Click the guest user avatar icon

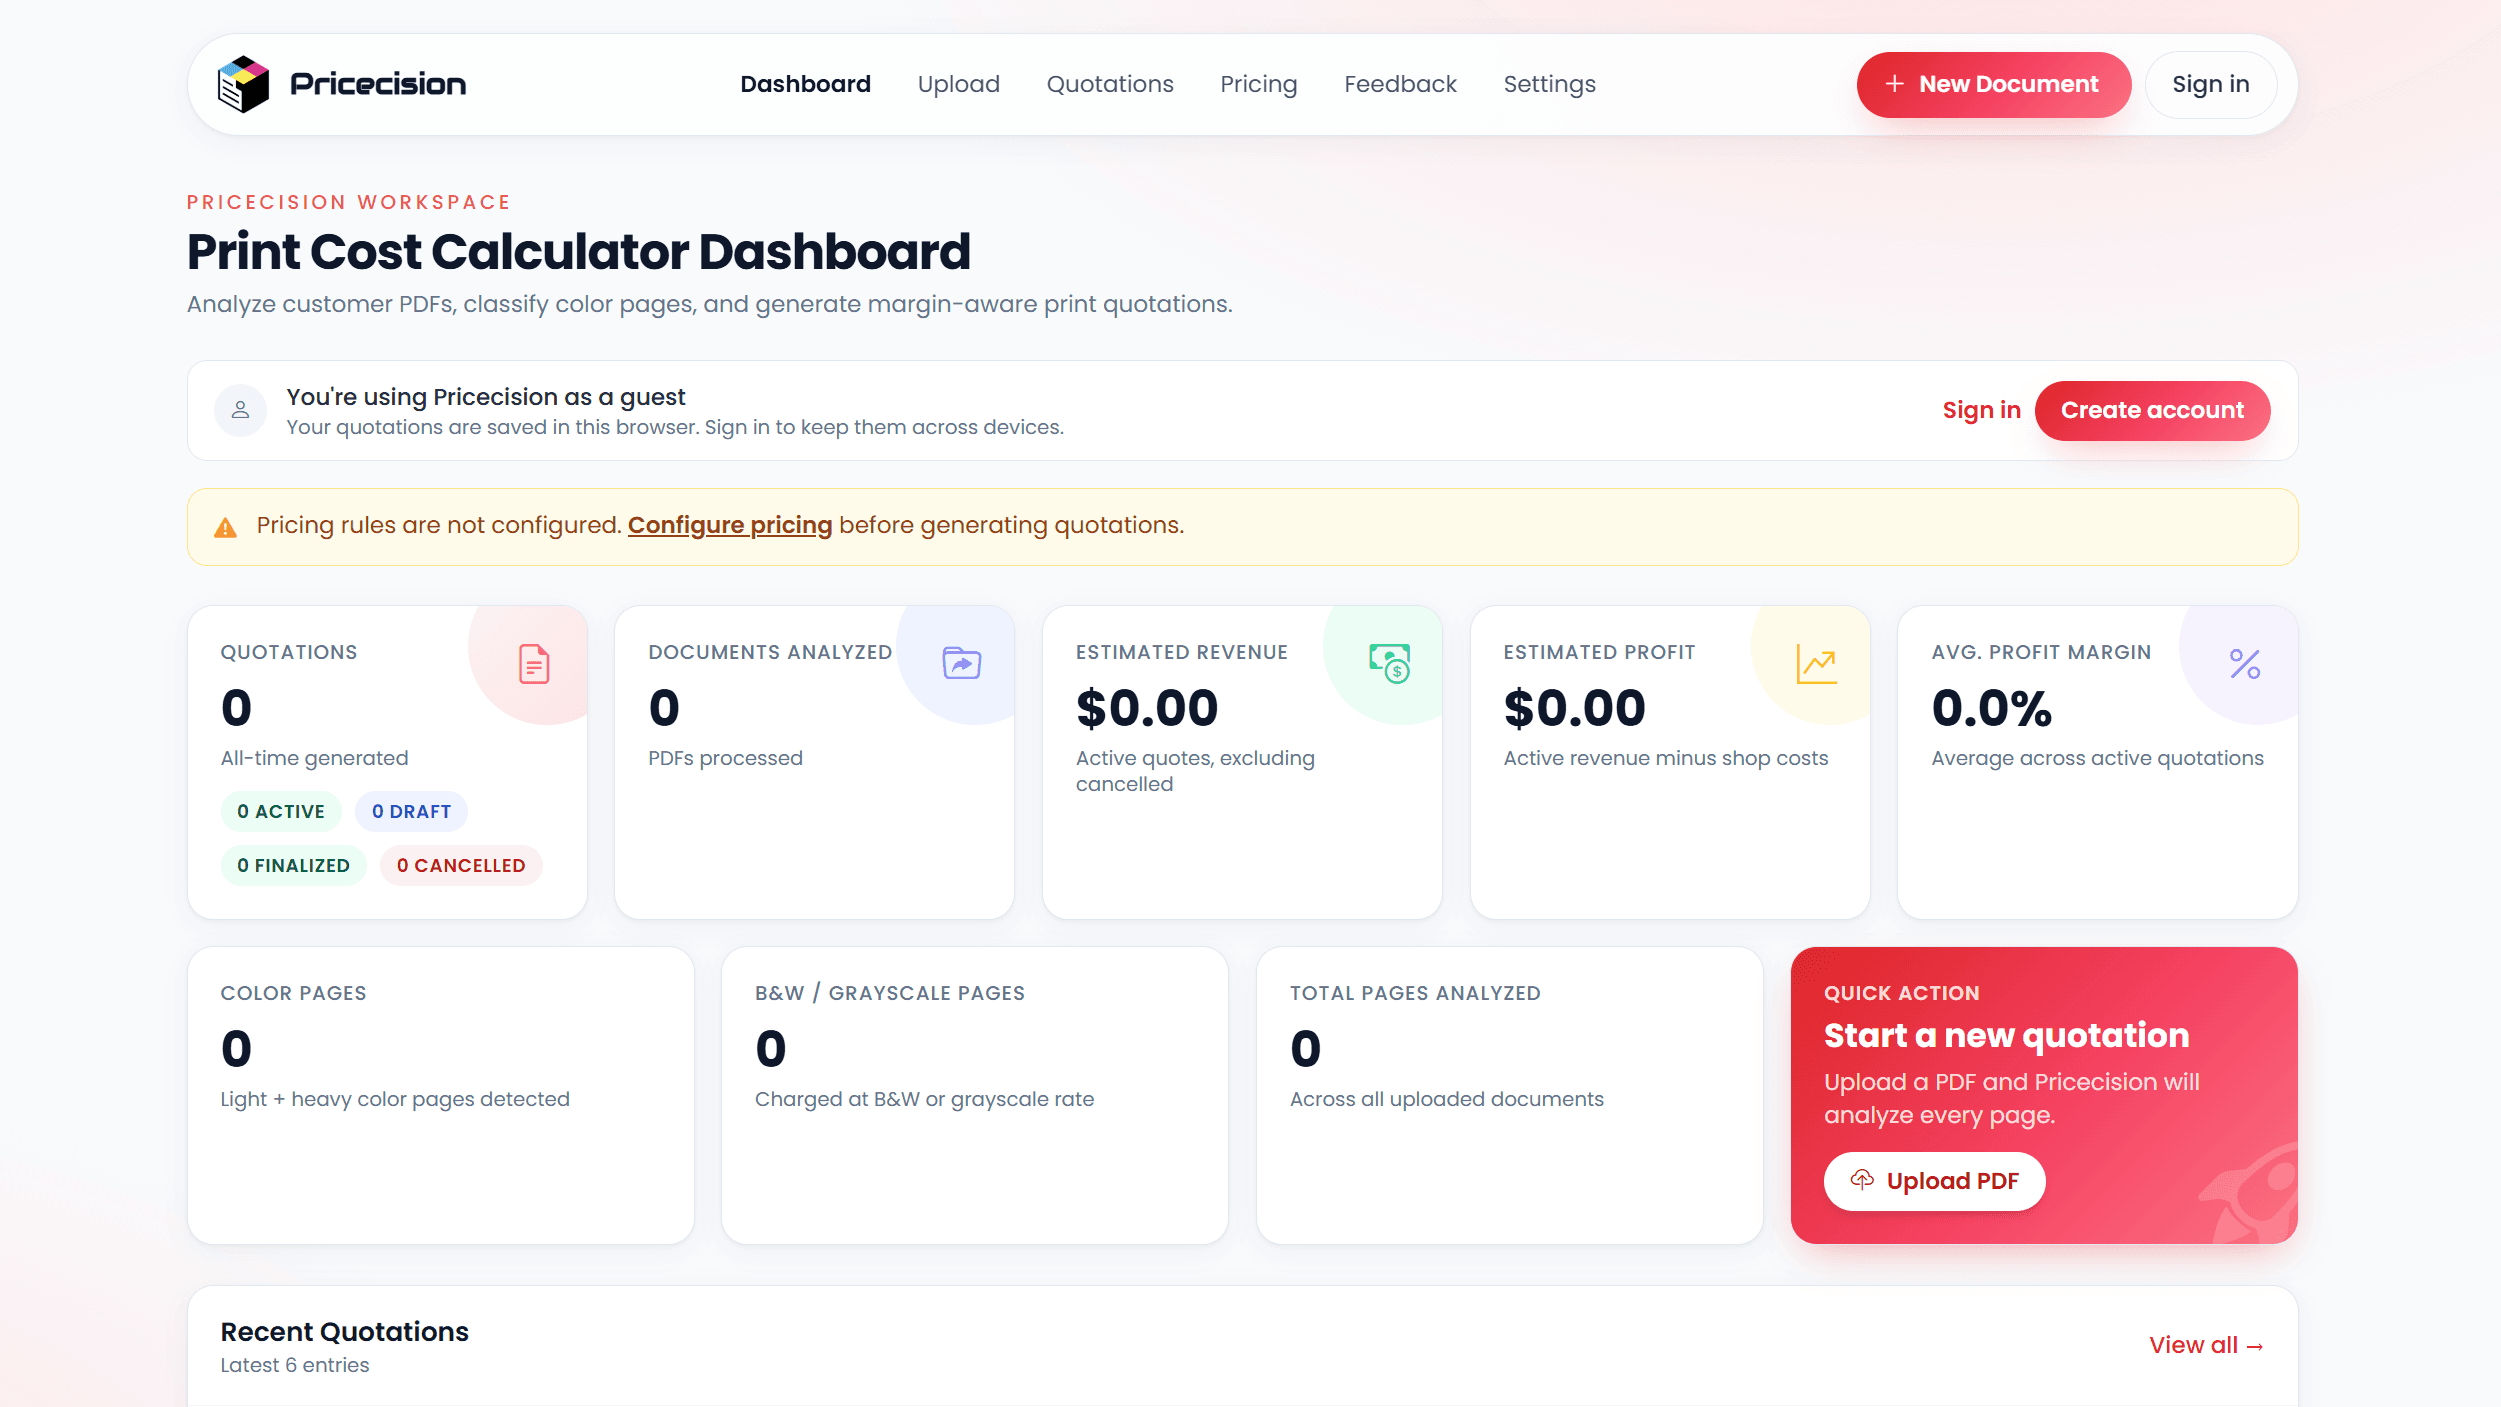point(240,410)
